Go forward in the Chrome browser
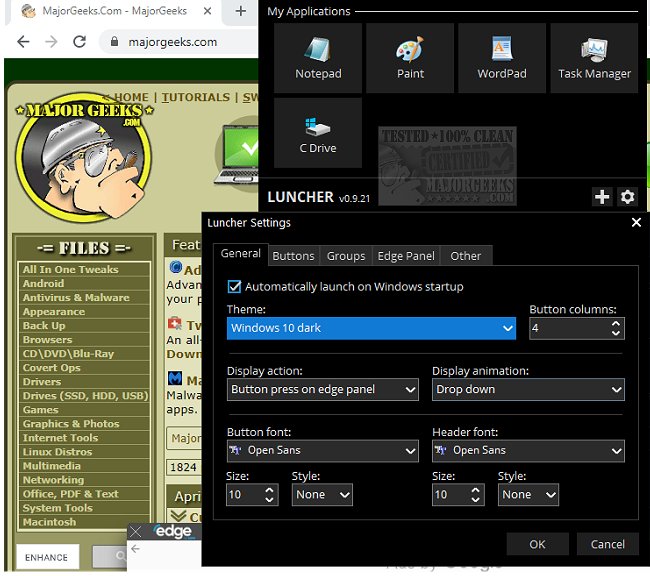 tap(51, 41)
